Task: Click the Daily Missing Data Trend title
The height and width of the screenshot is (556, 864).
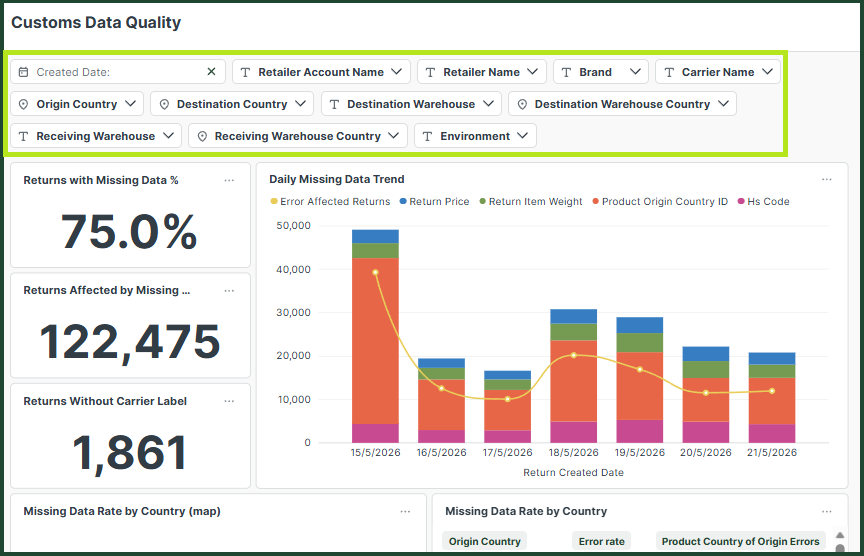Action: (337, 179)
